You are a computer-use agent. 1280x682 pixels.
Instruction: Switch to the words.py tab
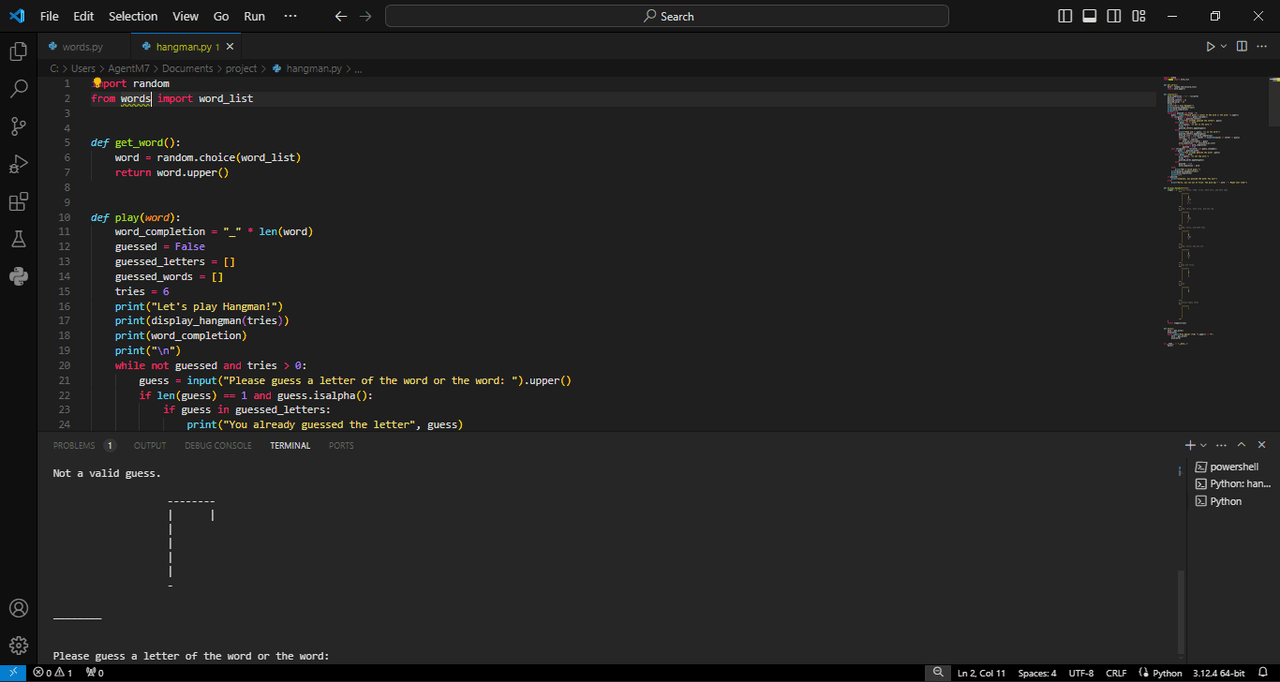click(82, 46)
